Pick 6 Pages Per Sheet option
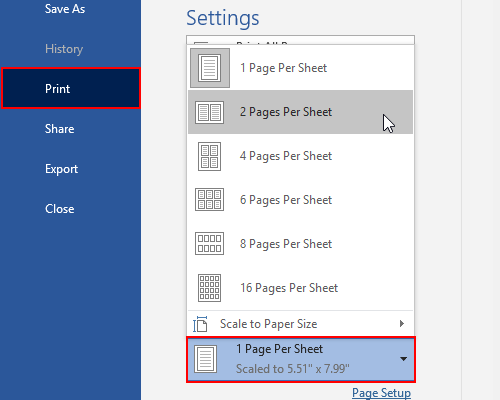The image size is (500, 400). pyautogui.click(x=300, y=200)
